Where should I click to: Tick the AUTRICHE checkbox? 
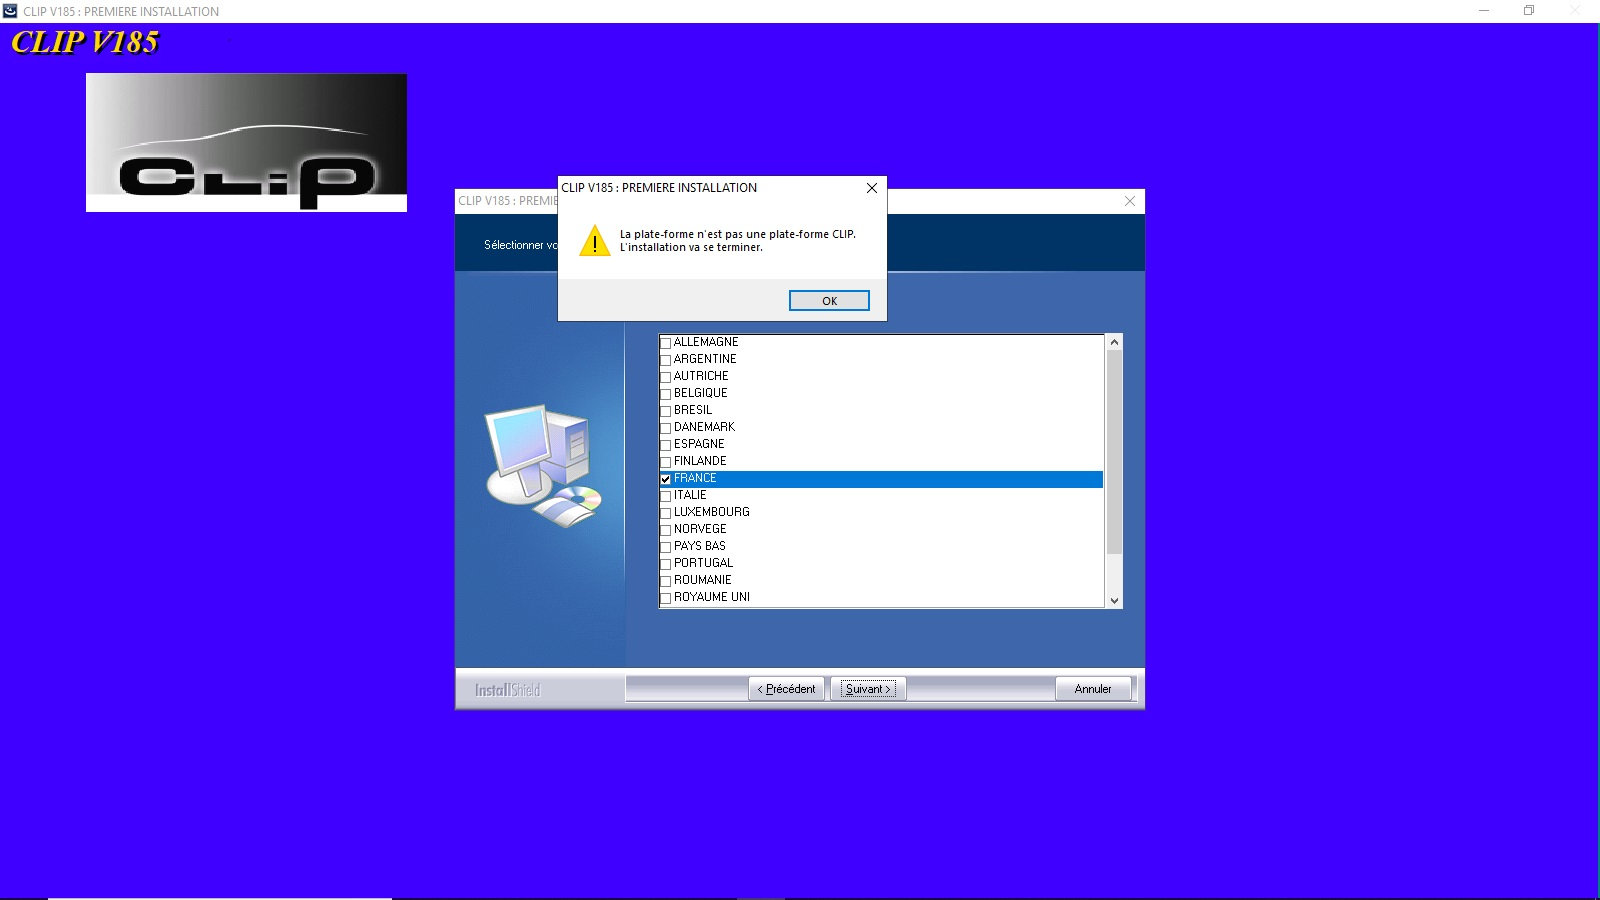point(666,377)
